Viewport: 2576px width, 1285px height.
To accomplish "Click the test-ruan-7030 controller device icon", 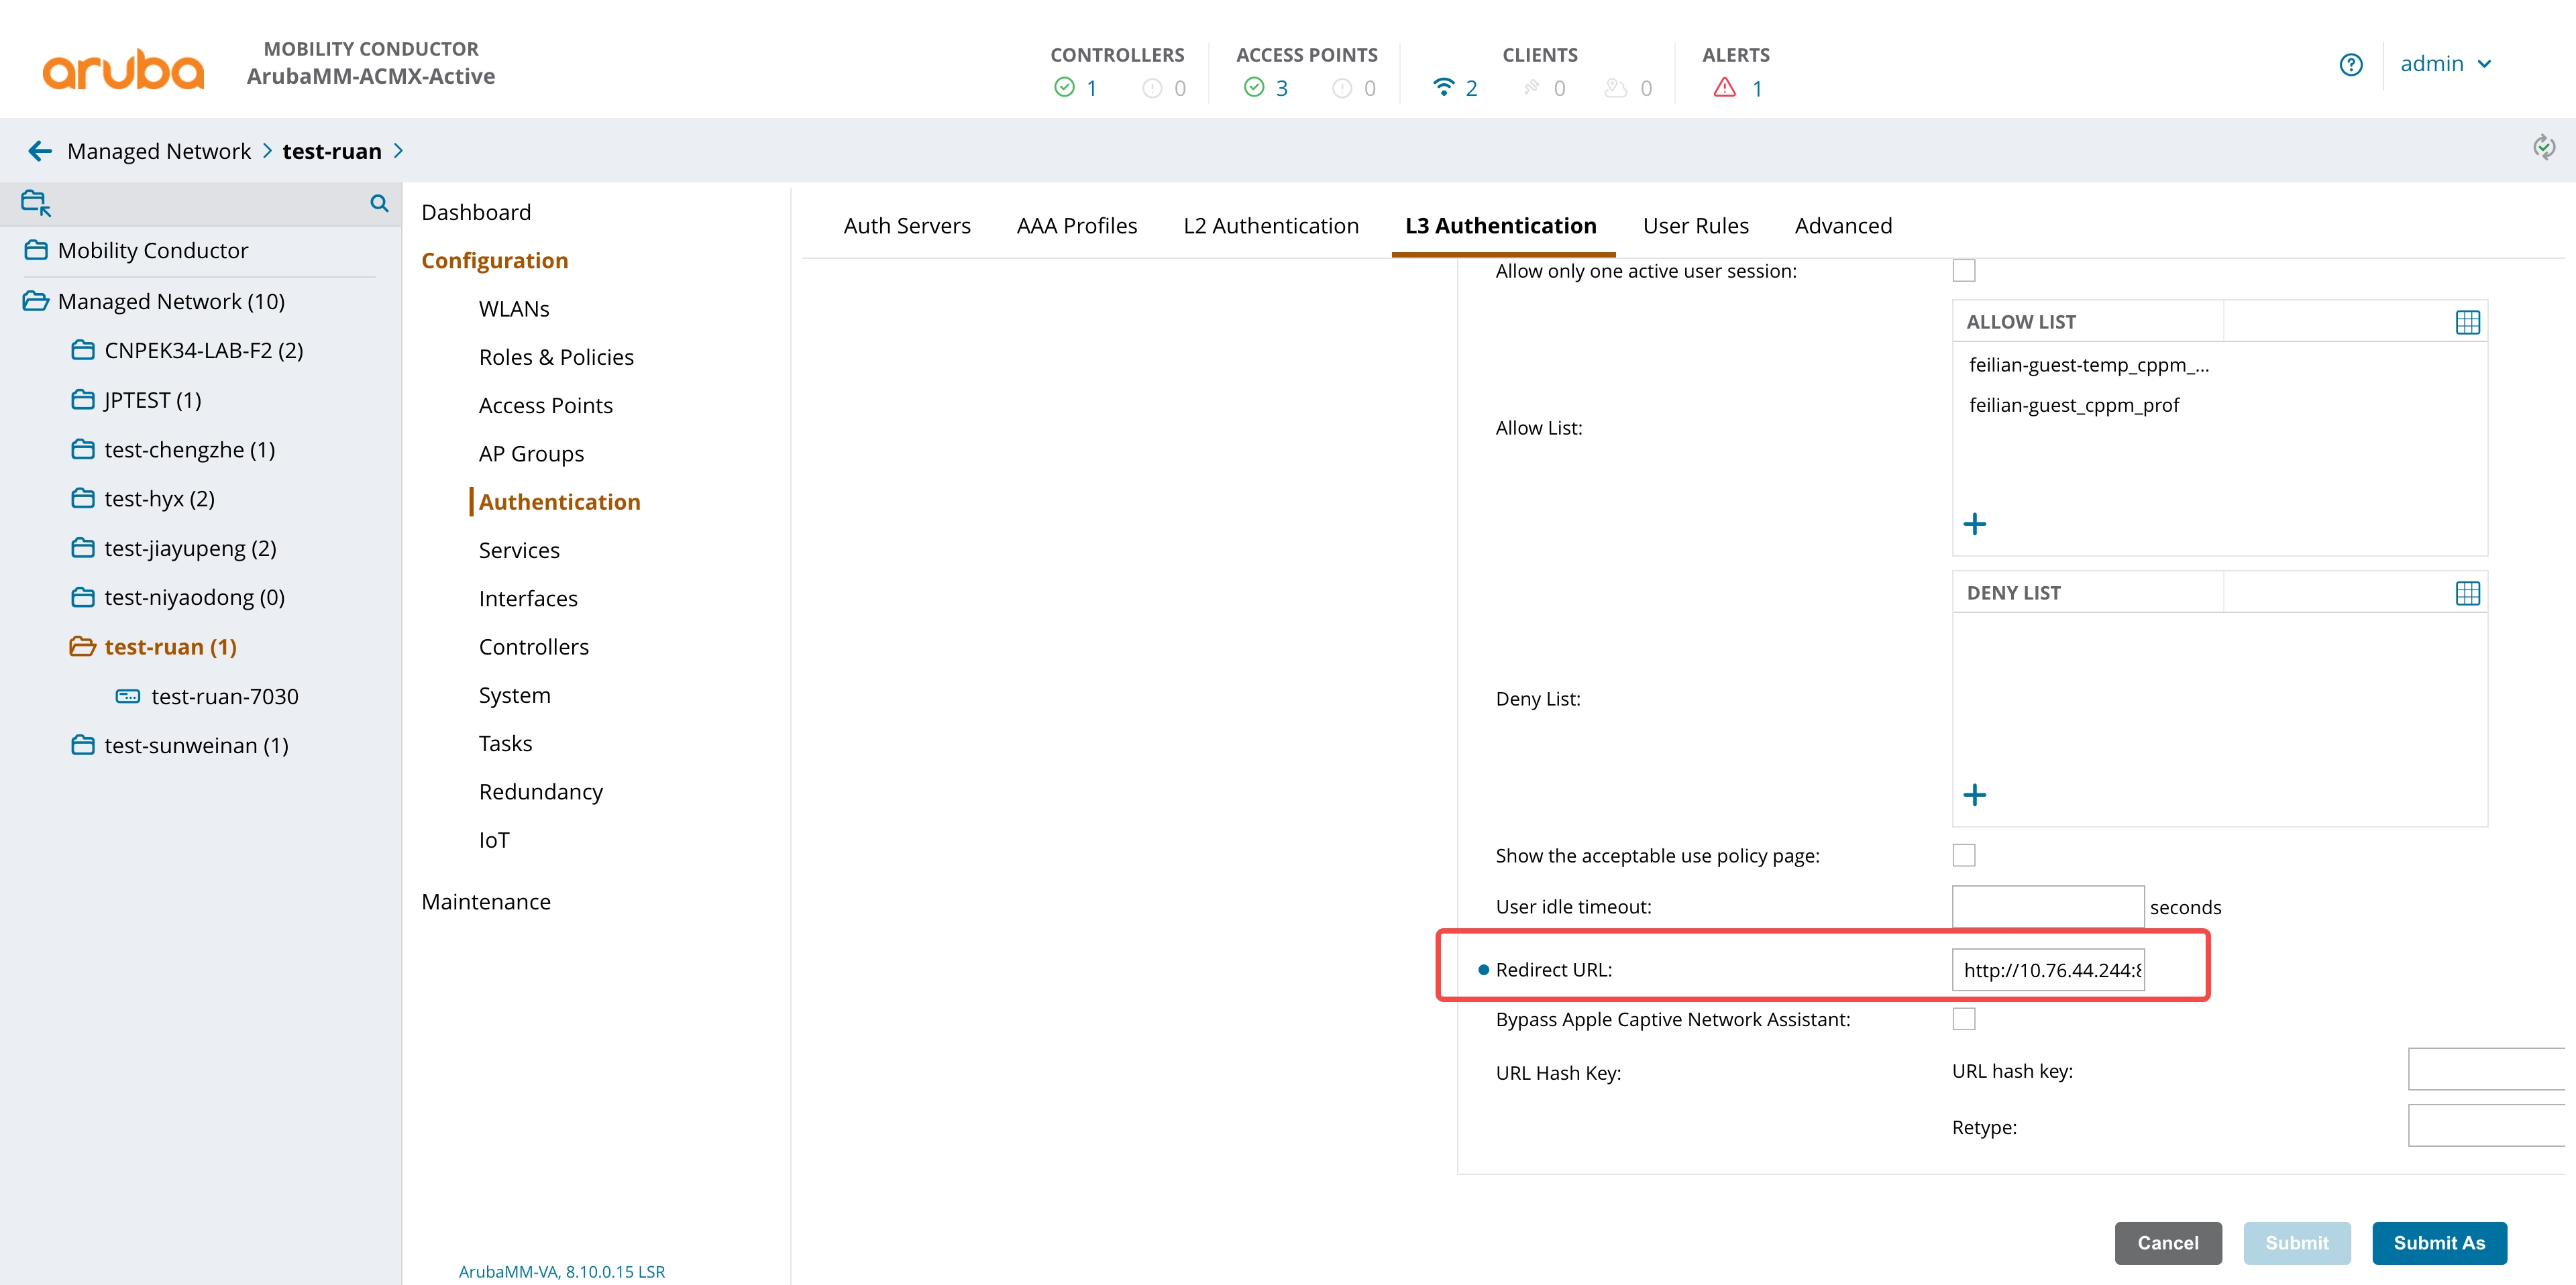I will (128, 696).
